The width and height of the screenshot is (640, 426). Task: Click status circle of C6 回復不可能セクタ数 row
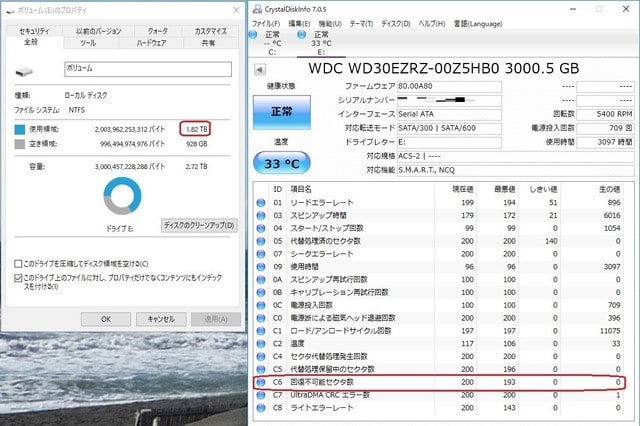click(261, 382)
